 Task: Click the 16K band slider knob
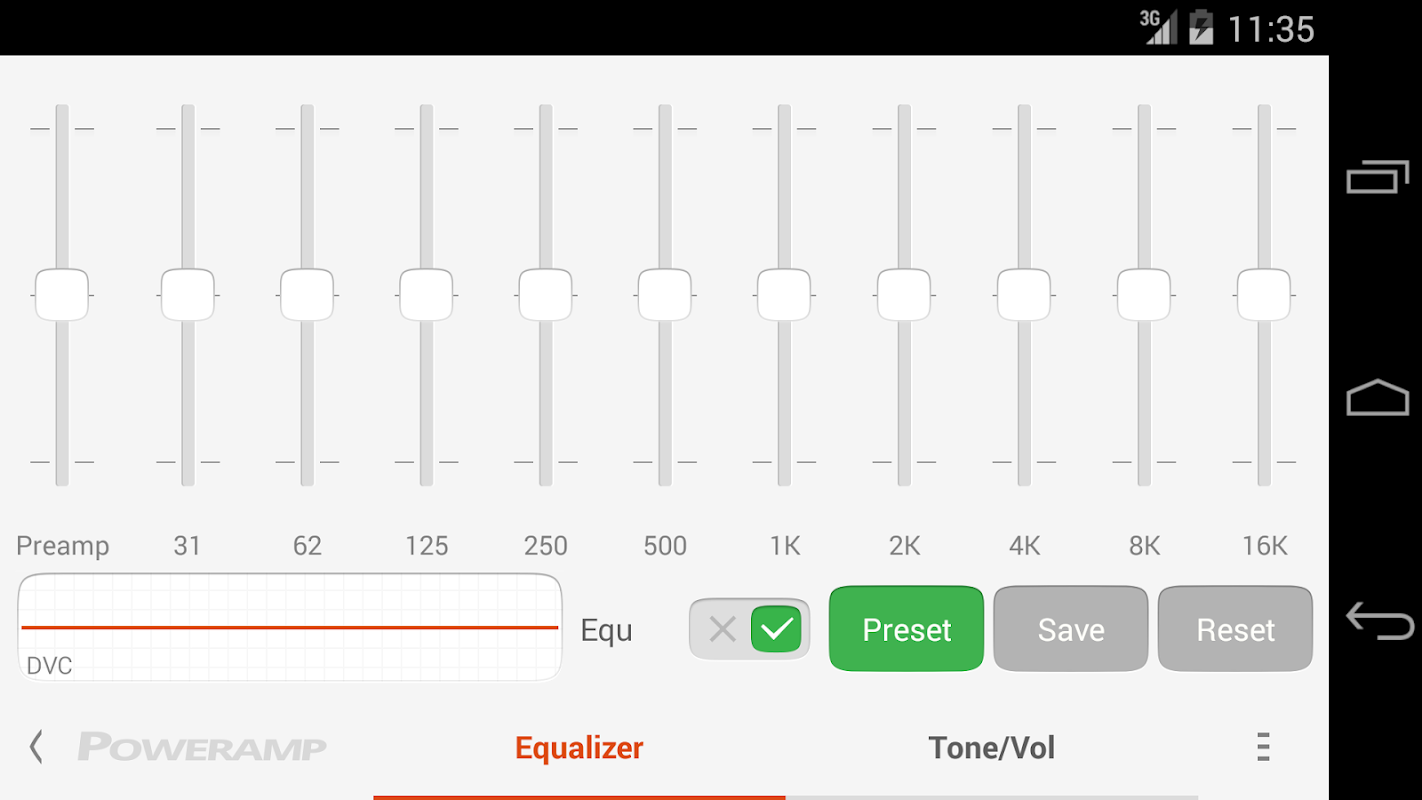point(1264,295)
